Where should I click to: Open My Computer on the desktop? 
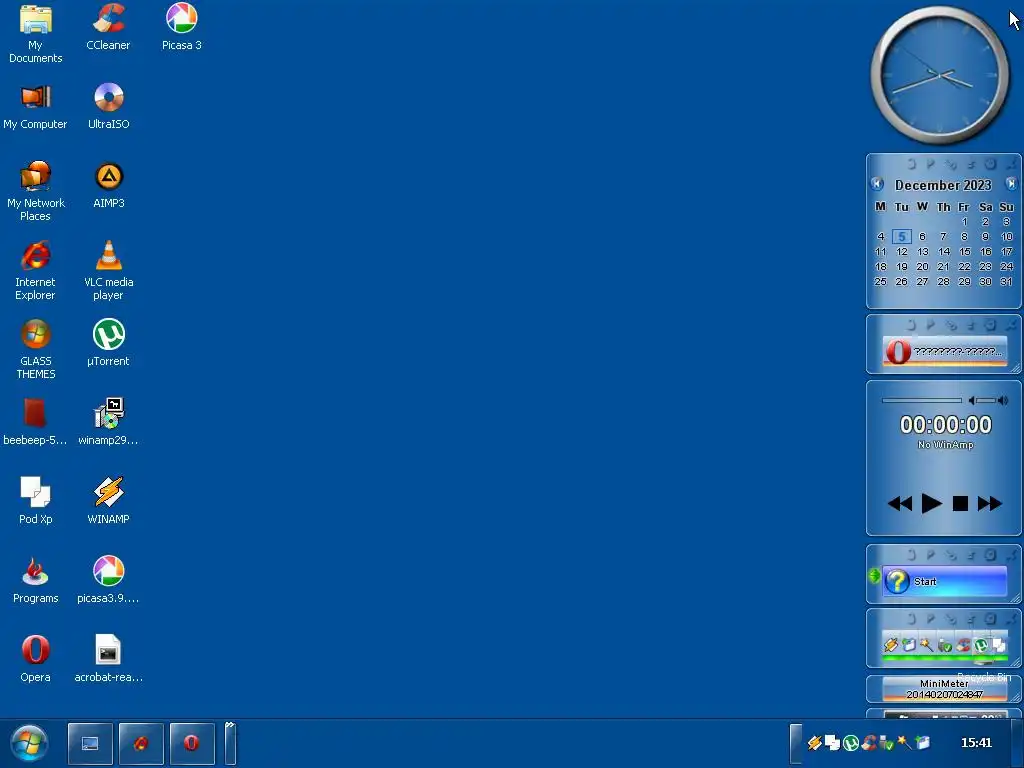pos(35,107)
